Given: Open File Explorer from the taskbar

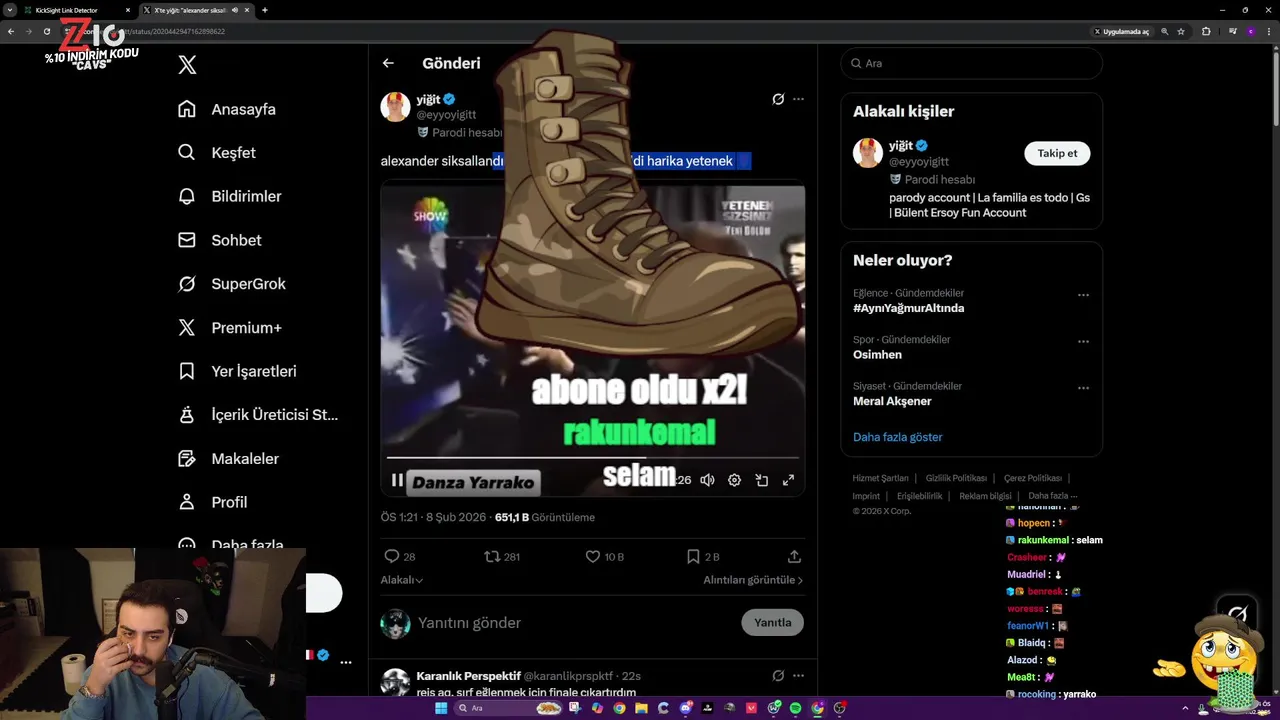Looking at the screenshot, I should [641, 708].
